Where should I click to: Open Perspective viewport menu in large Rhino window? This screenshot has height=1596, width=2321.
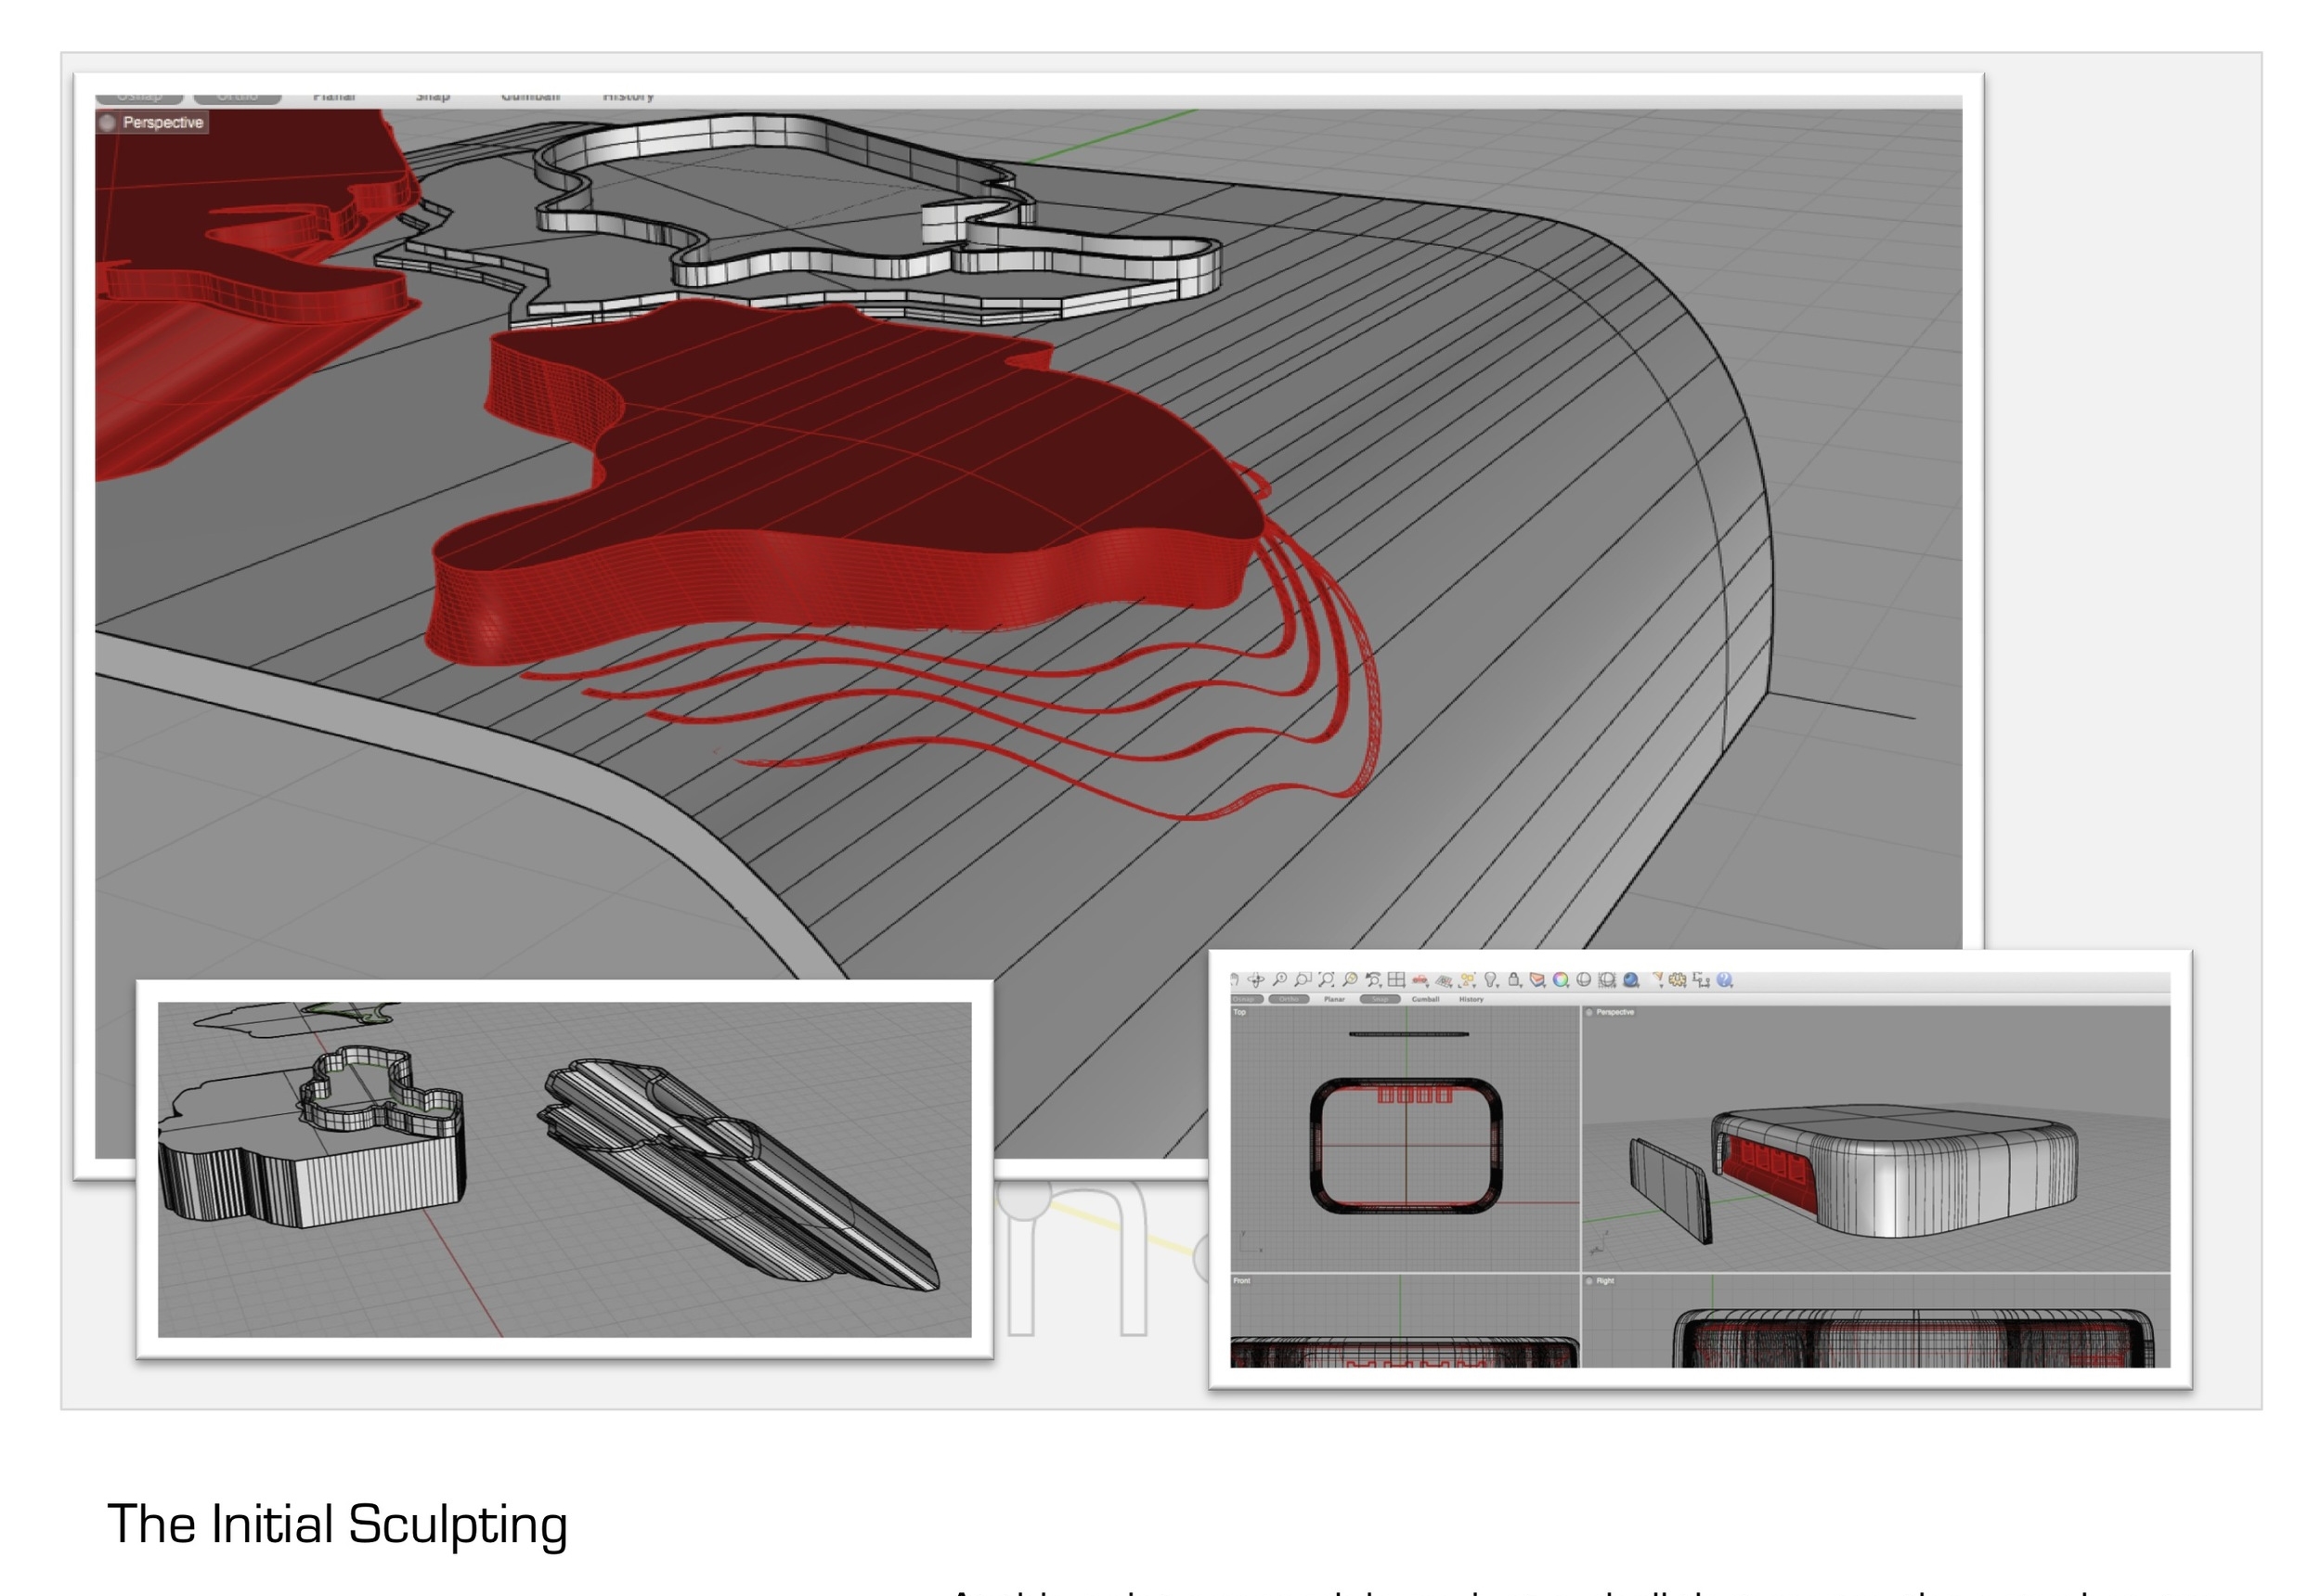152,123
